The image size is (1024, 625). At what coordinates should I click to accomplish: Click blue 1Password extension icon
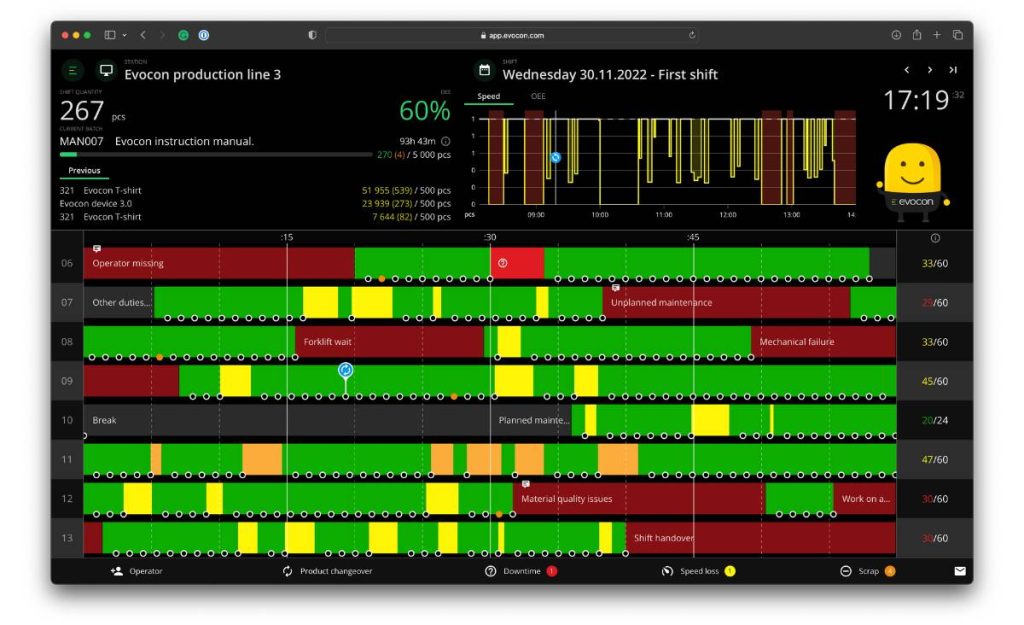[204, 35]
